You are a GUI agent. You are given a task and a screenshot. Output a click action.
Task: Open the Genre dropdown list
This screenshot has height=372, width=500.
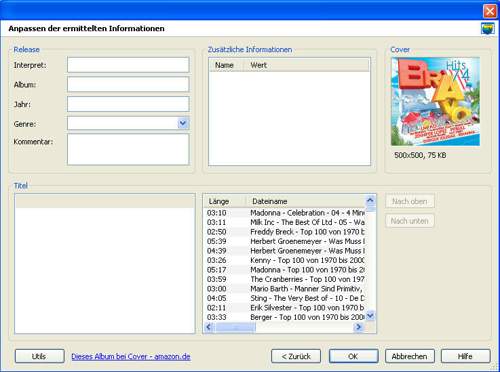(x=183, y=123)
